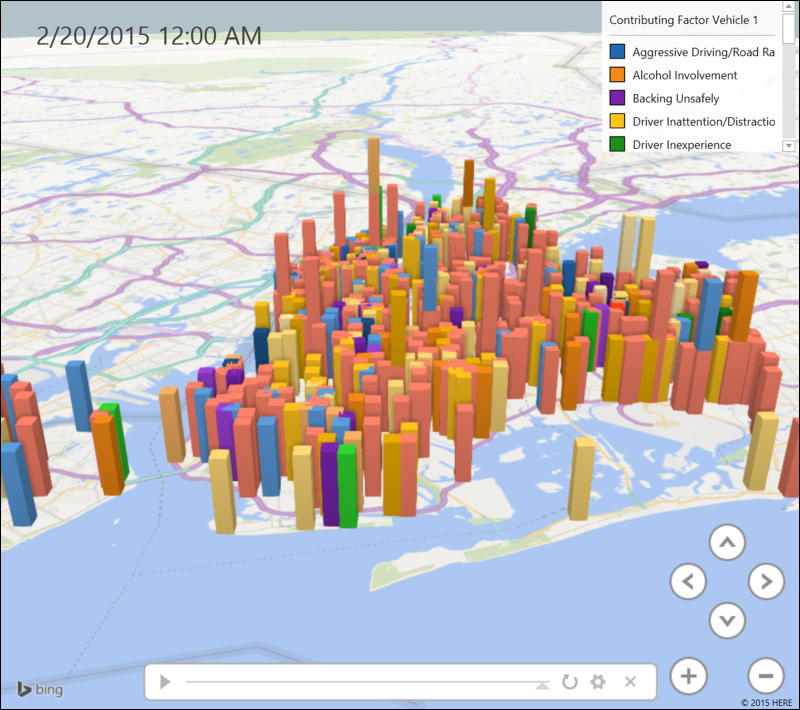Tilt the map up with the up arrow

(x=727, y=542)
